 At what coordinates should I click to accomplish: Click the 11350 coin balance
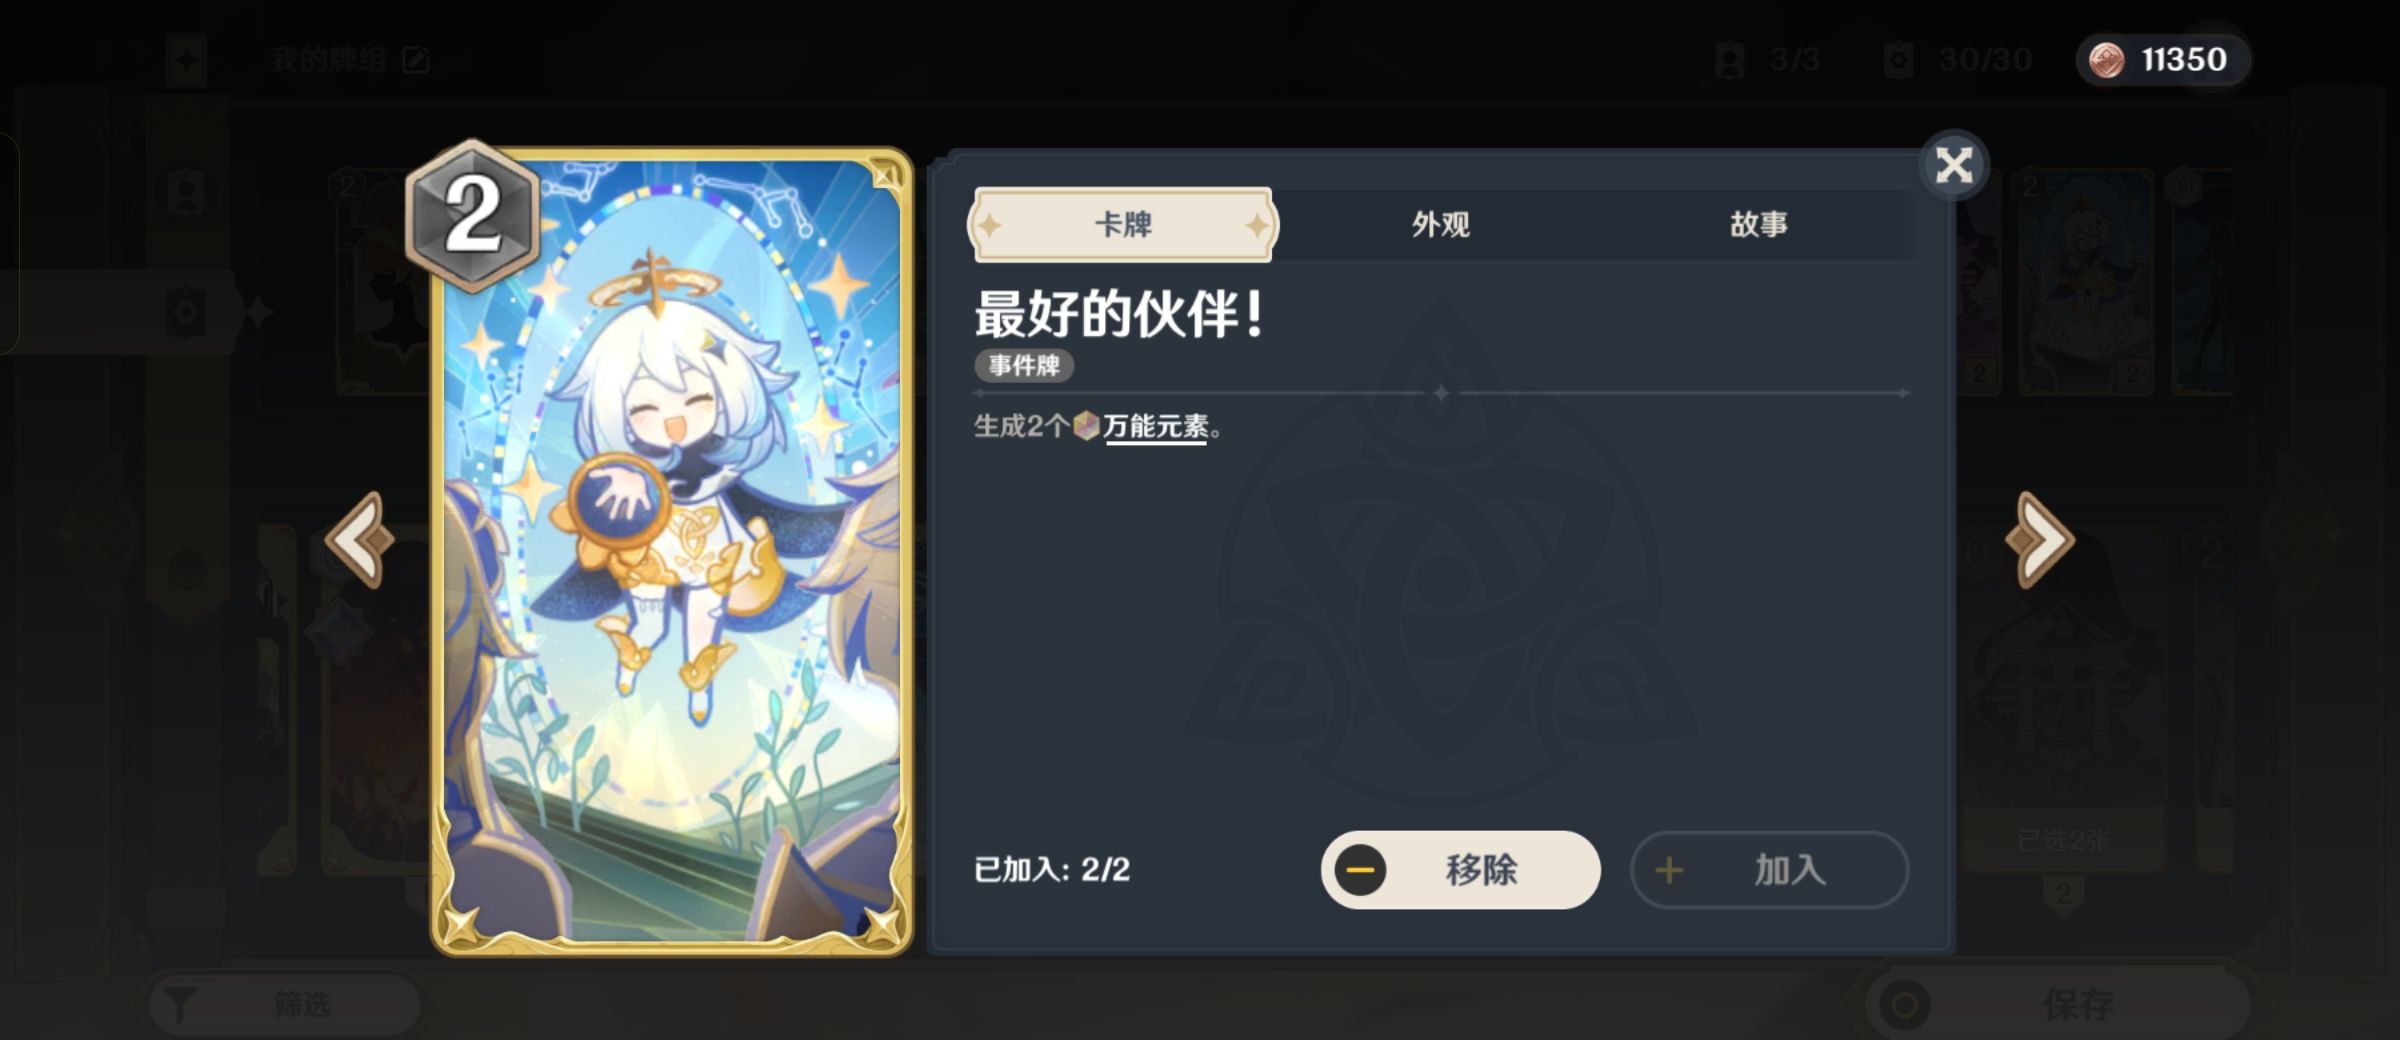[x=2184, y=60]
